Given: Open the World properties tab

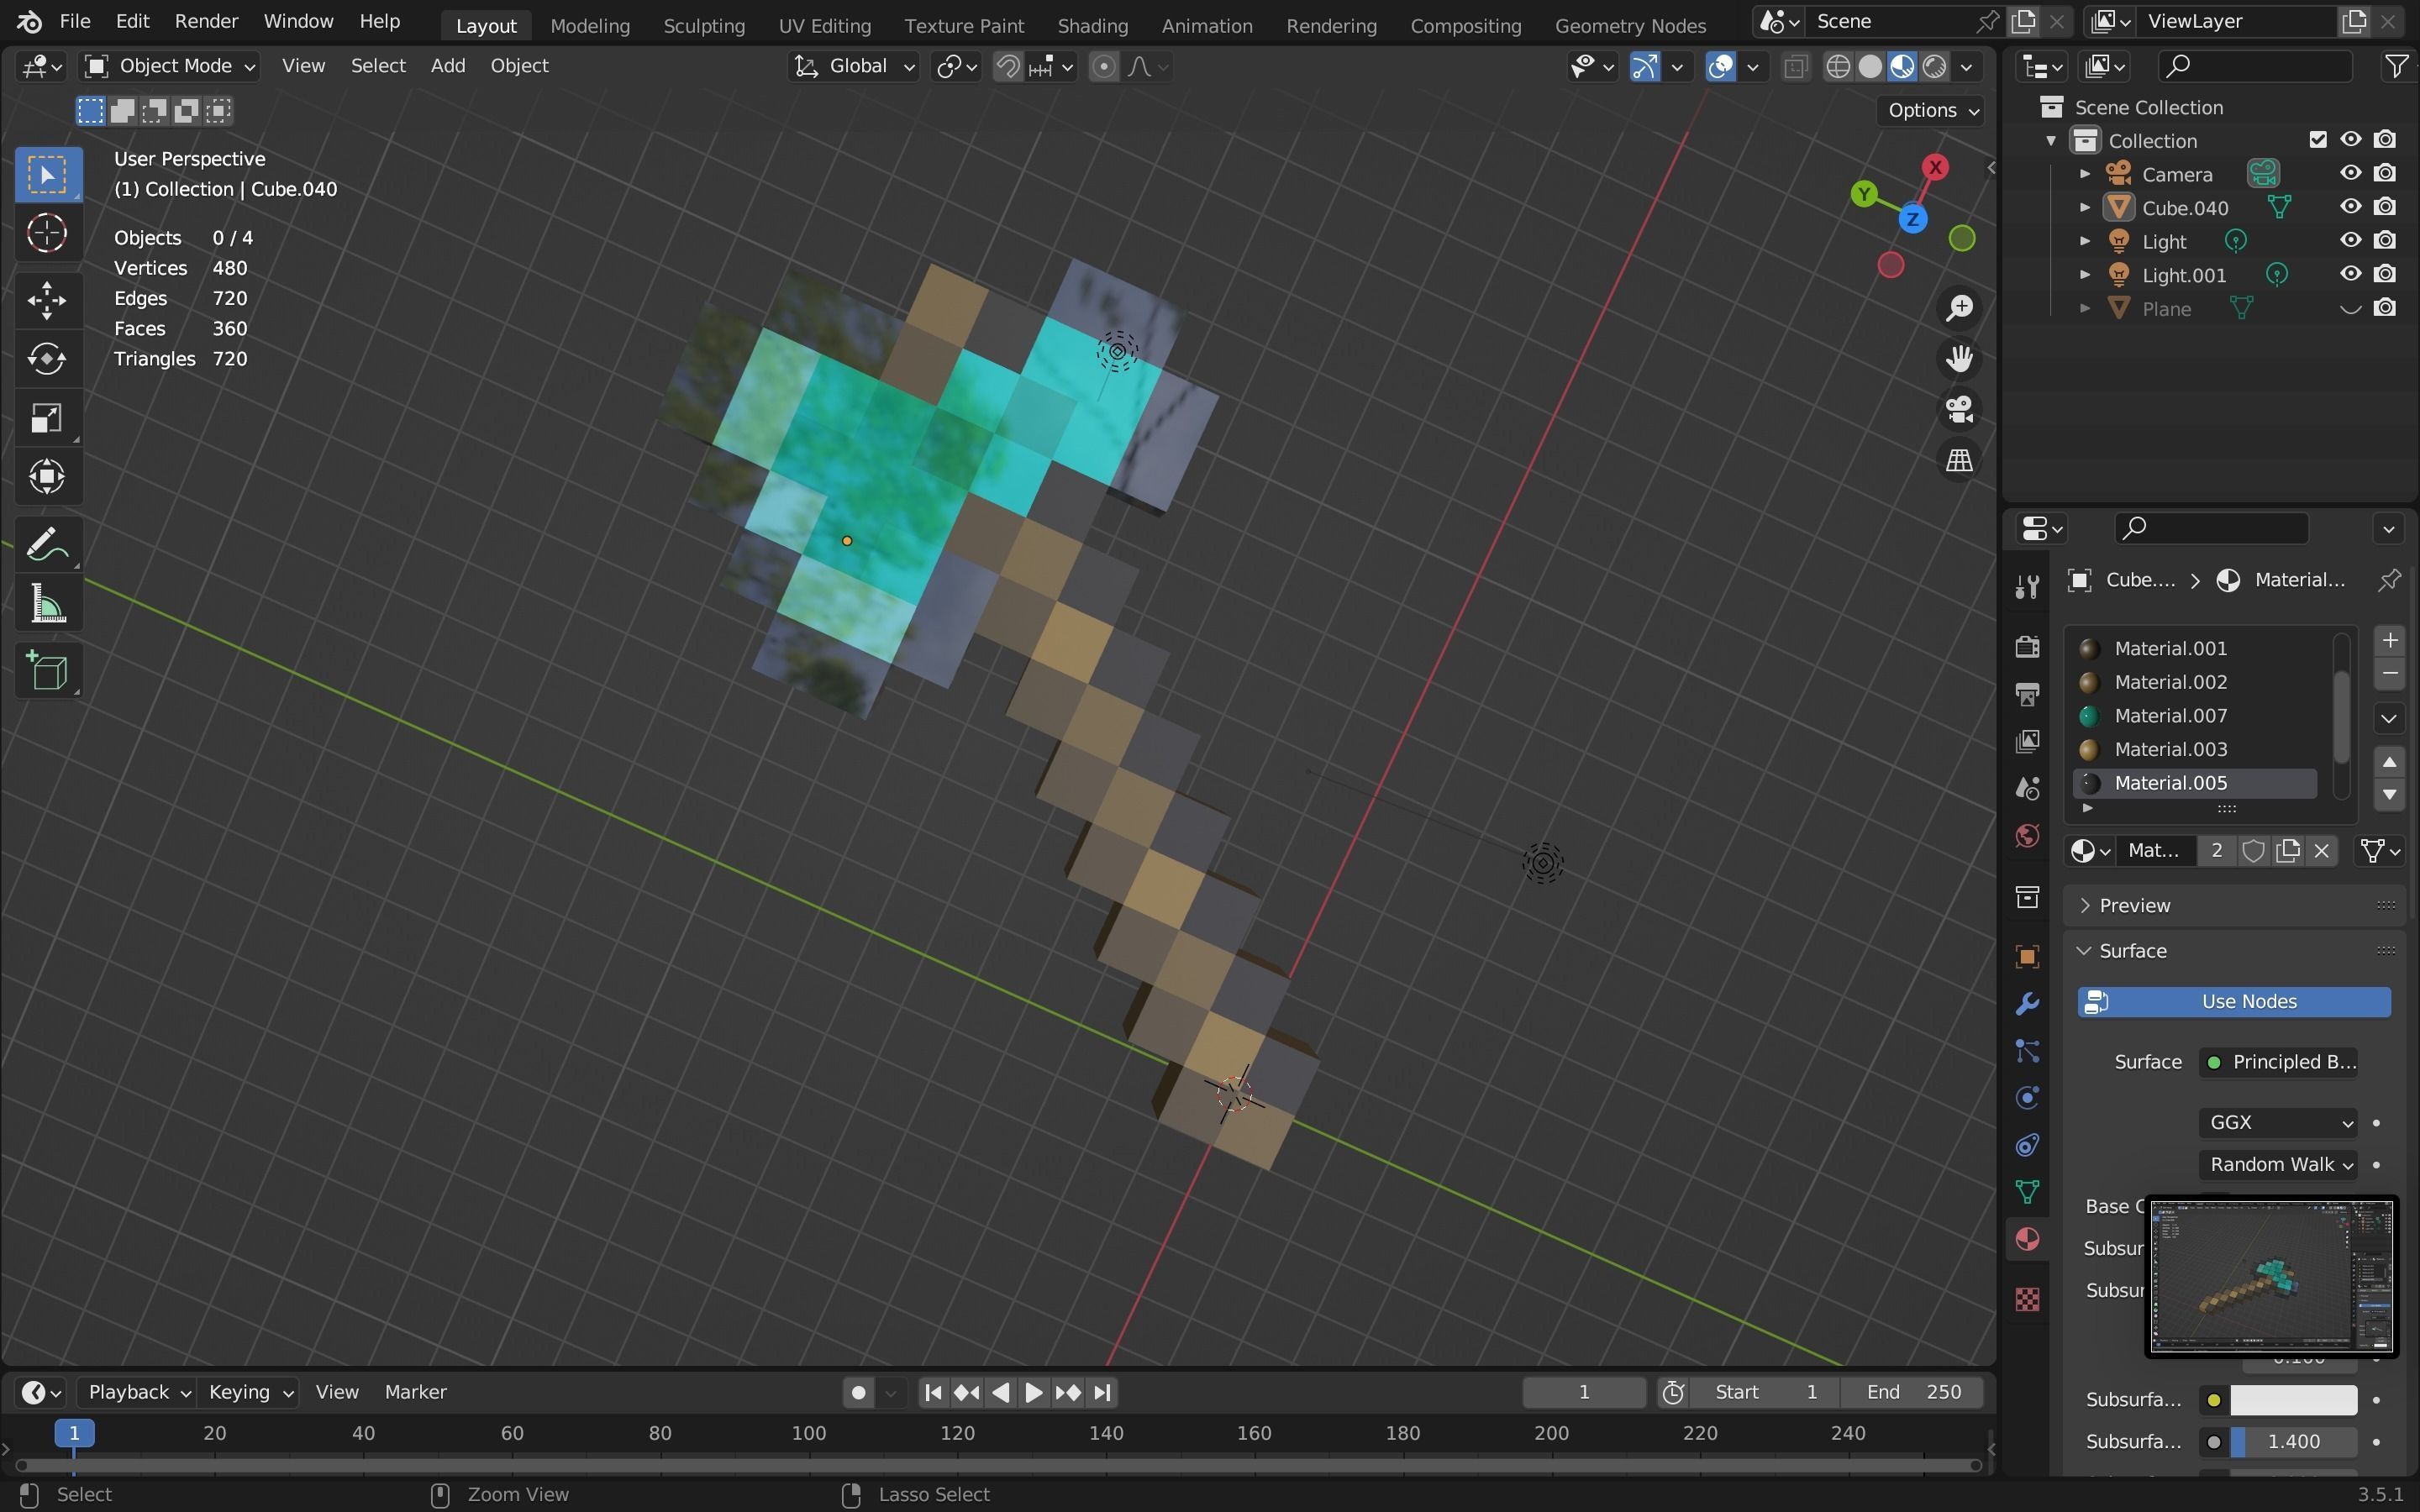Looking at the screenshot, I should tap(2027, 835).
